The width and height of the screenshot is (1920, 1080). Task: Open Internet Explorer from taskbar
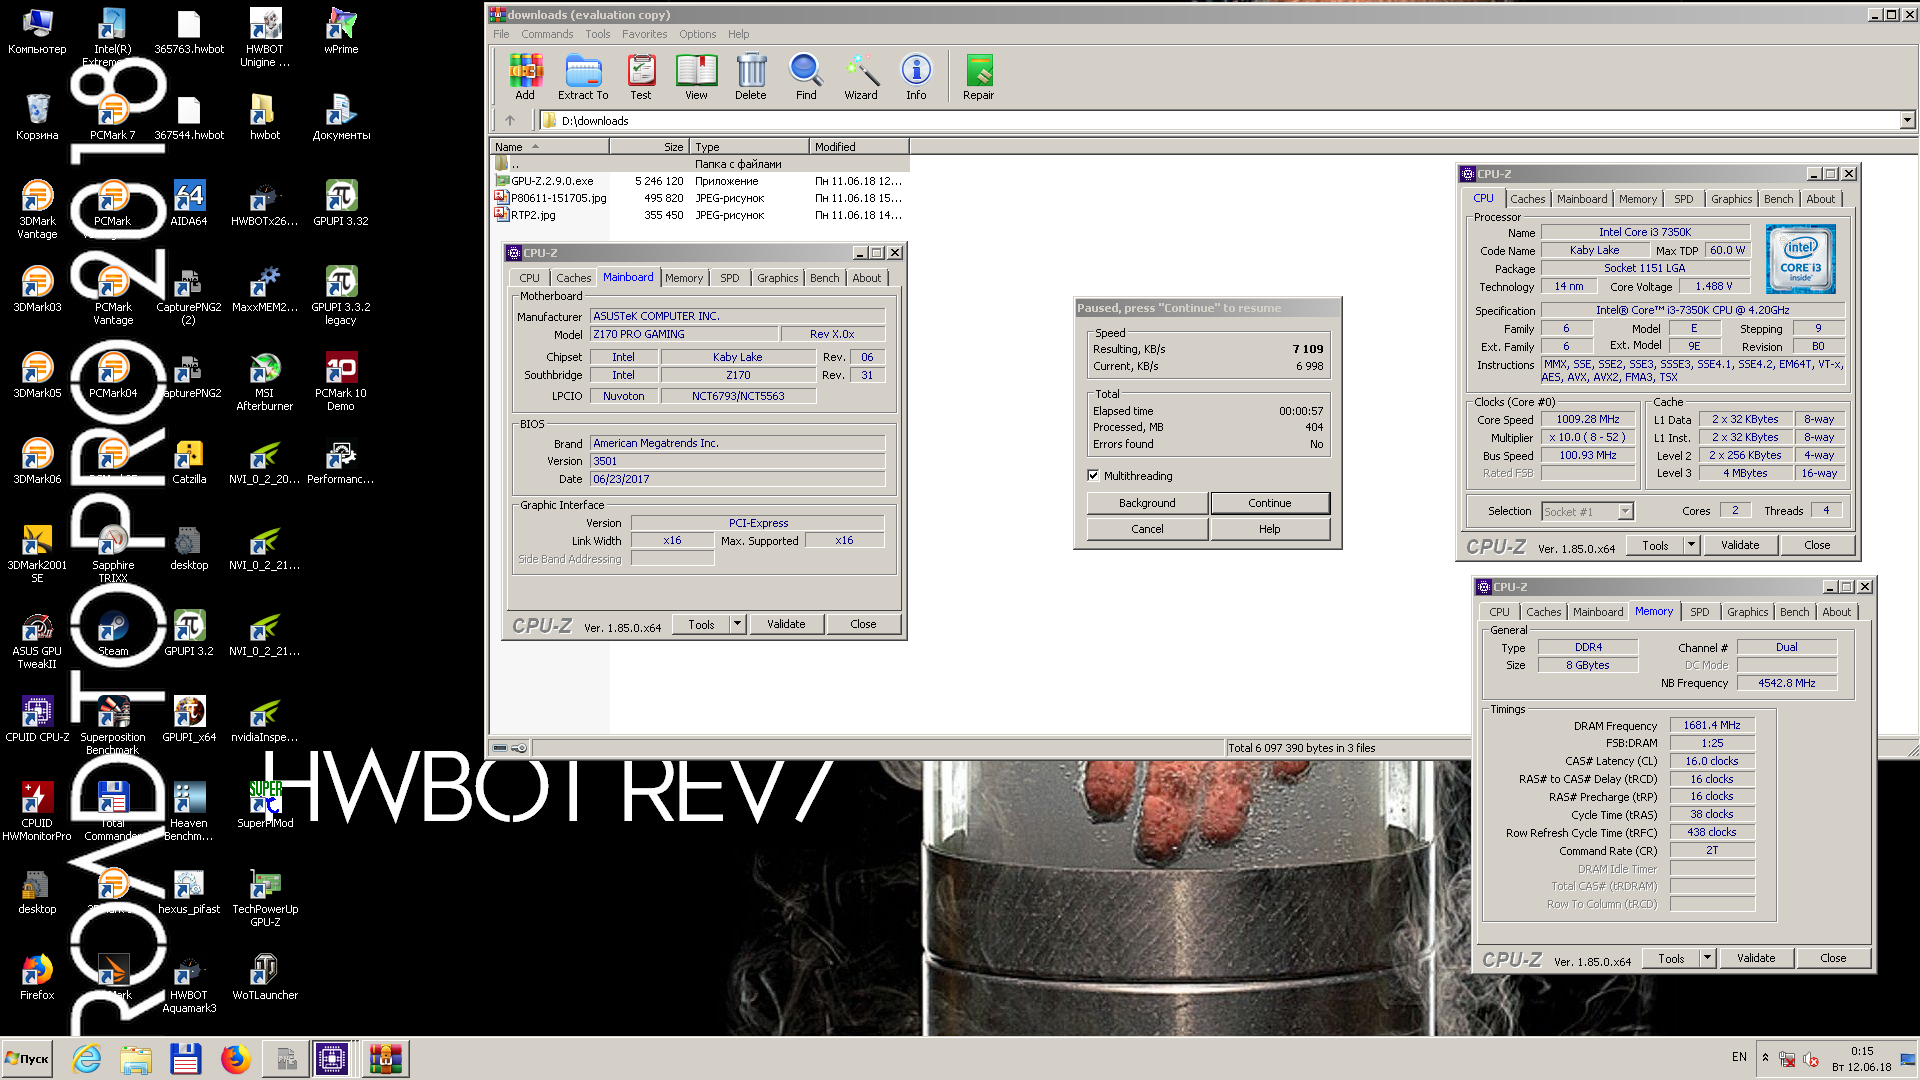click(x=87, y=1059)
